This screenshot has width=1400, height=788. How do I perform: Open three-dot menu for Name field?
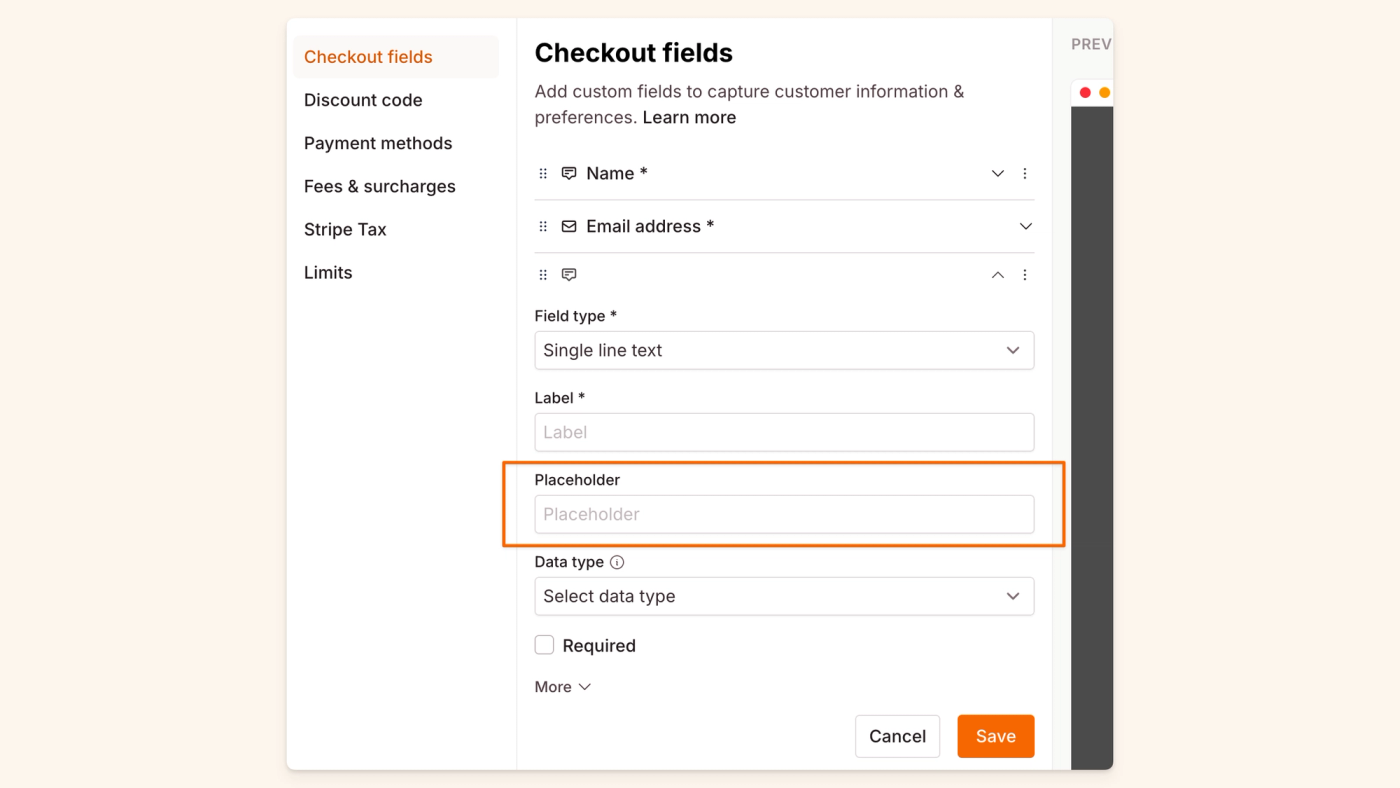(x=1025, y=174)
